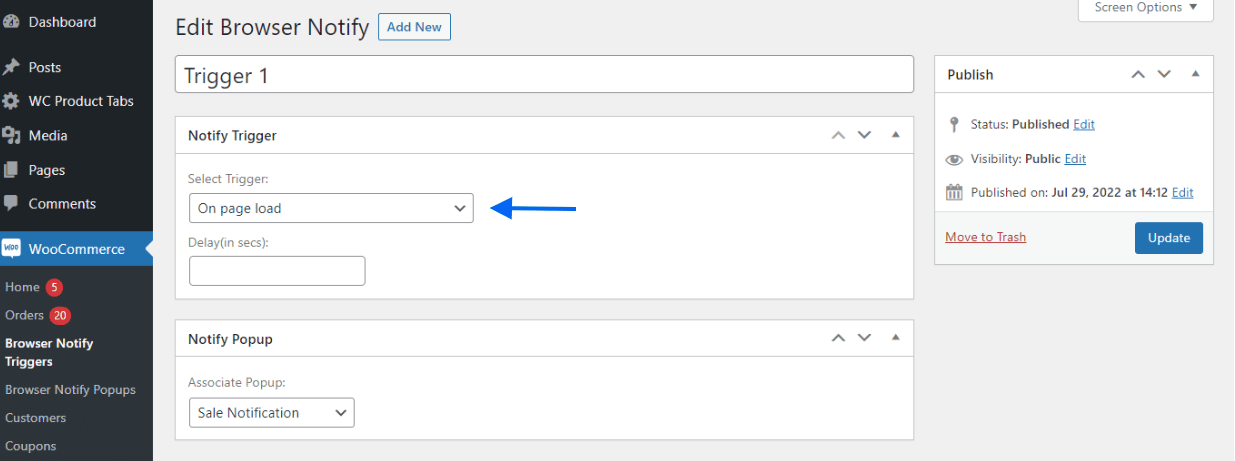Open the Associate Popup dropdown

pos(272,412)
